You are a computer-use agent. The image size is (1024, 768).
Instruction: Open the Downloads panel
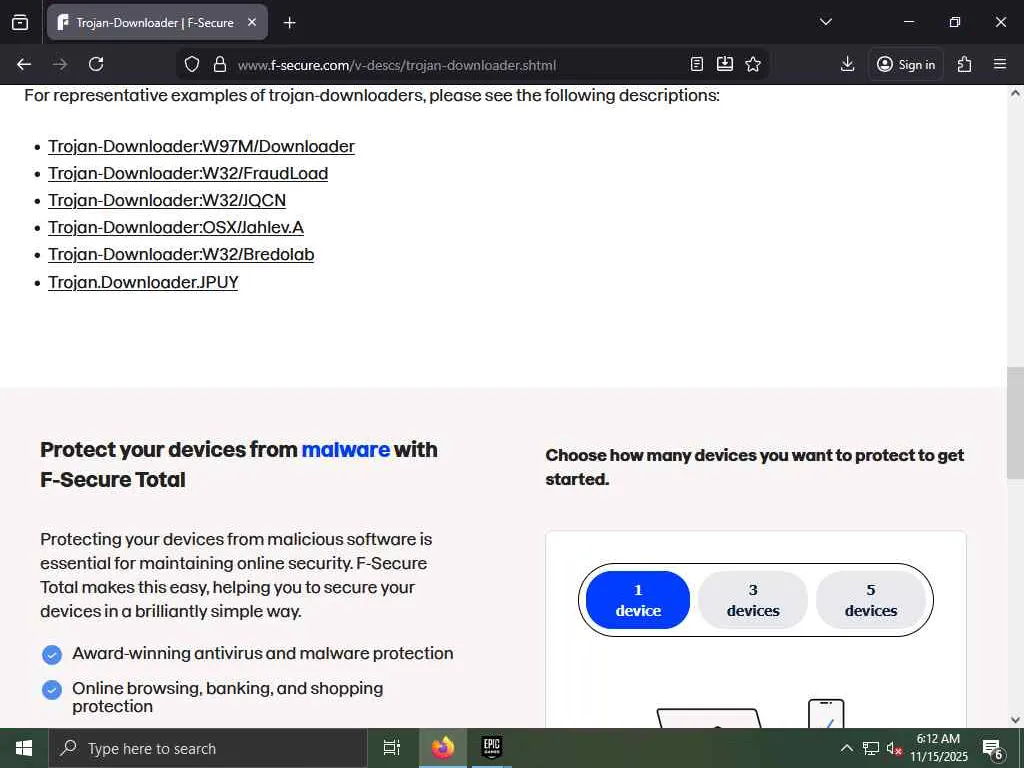847,64
